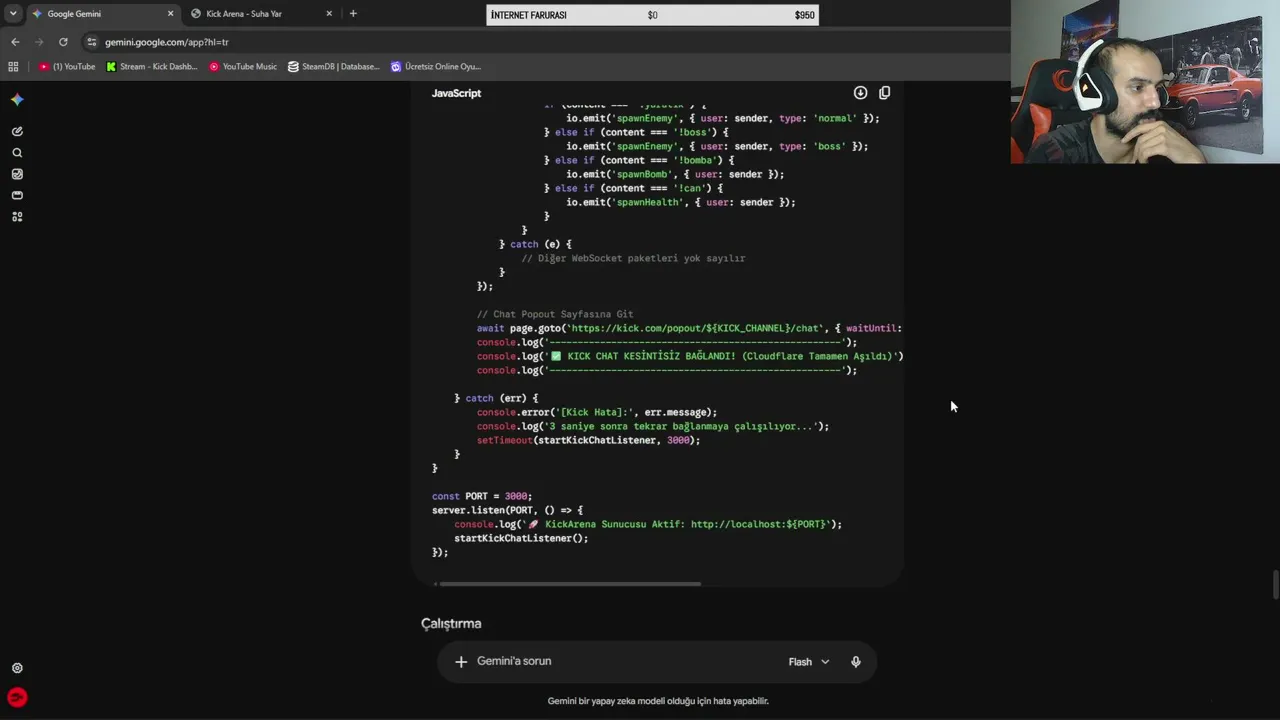Click the code block horizontal scrollbar
Viewport: 1280px width, 720px height.
pos(570,584)
